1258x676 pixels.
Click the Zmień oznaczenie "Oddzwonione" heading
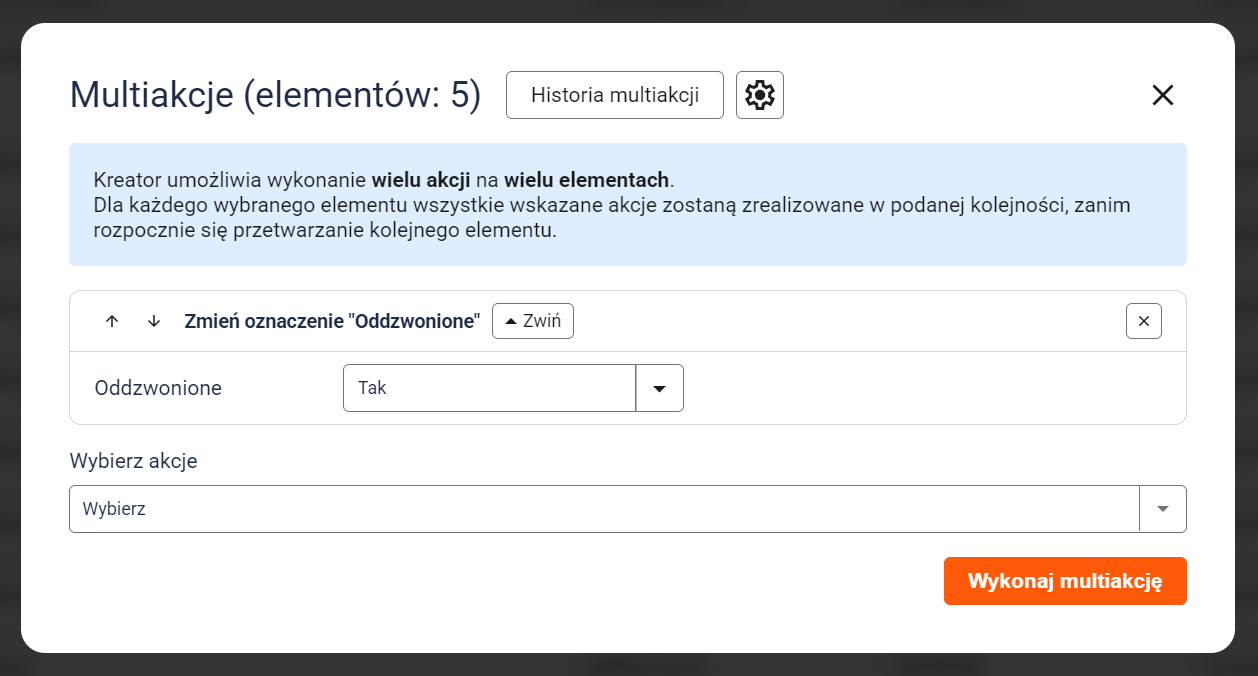coord(332,321)
